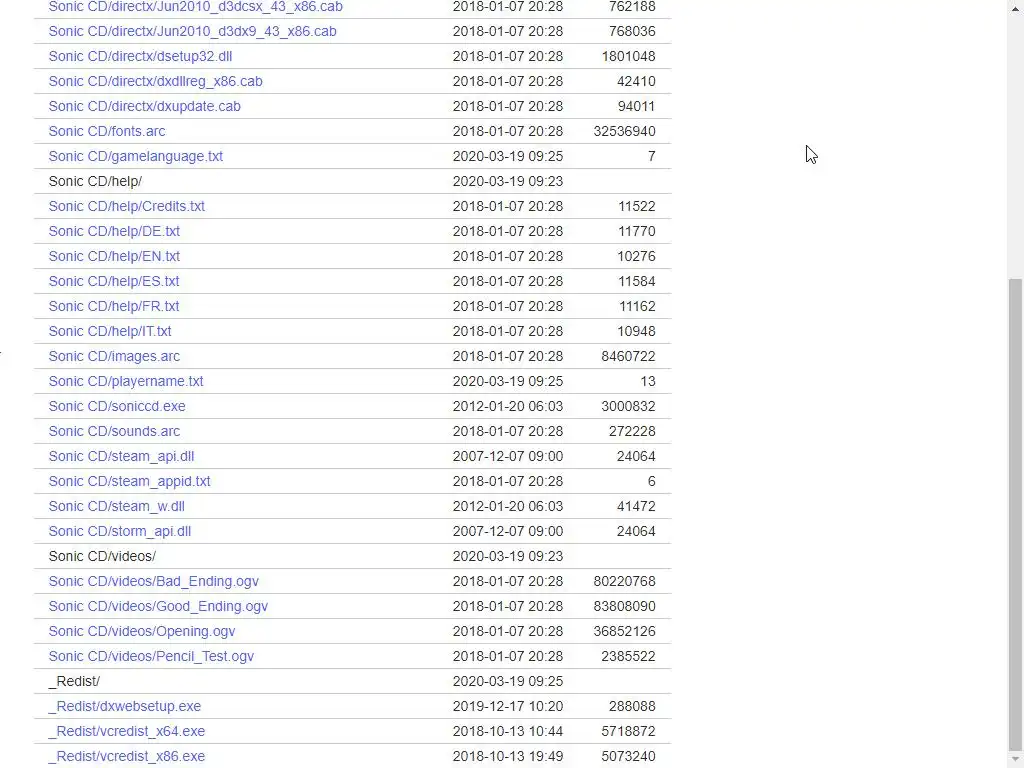Open the Sonic CD/help/ES.txt link
Image resolution: width=1024 pixels, height=768 pixels.
click(114, 281)
